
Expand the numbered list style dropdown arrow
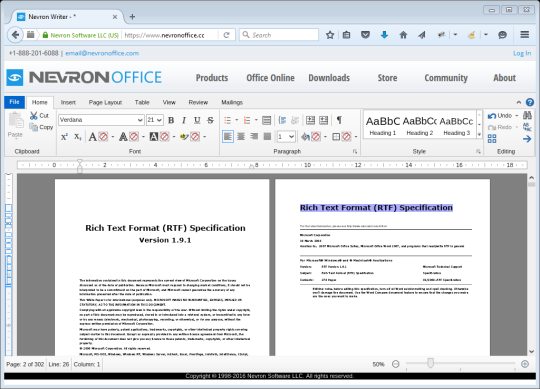coord(256,120)
